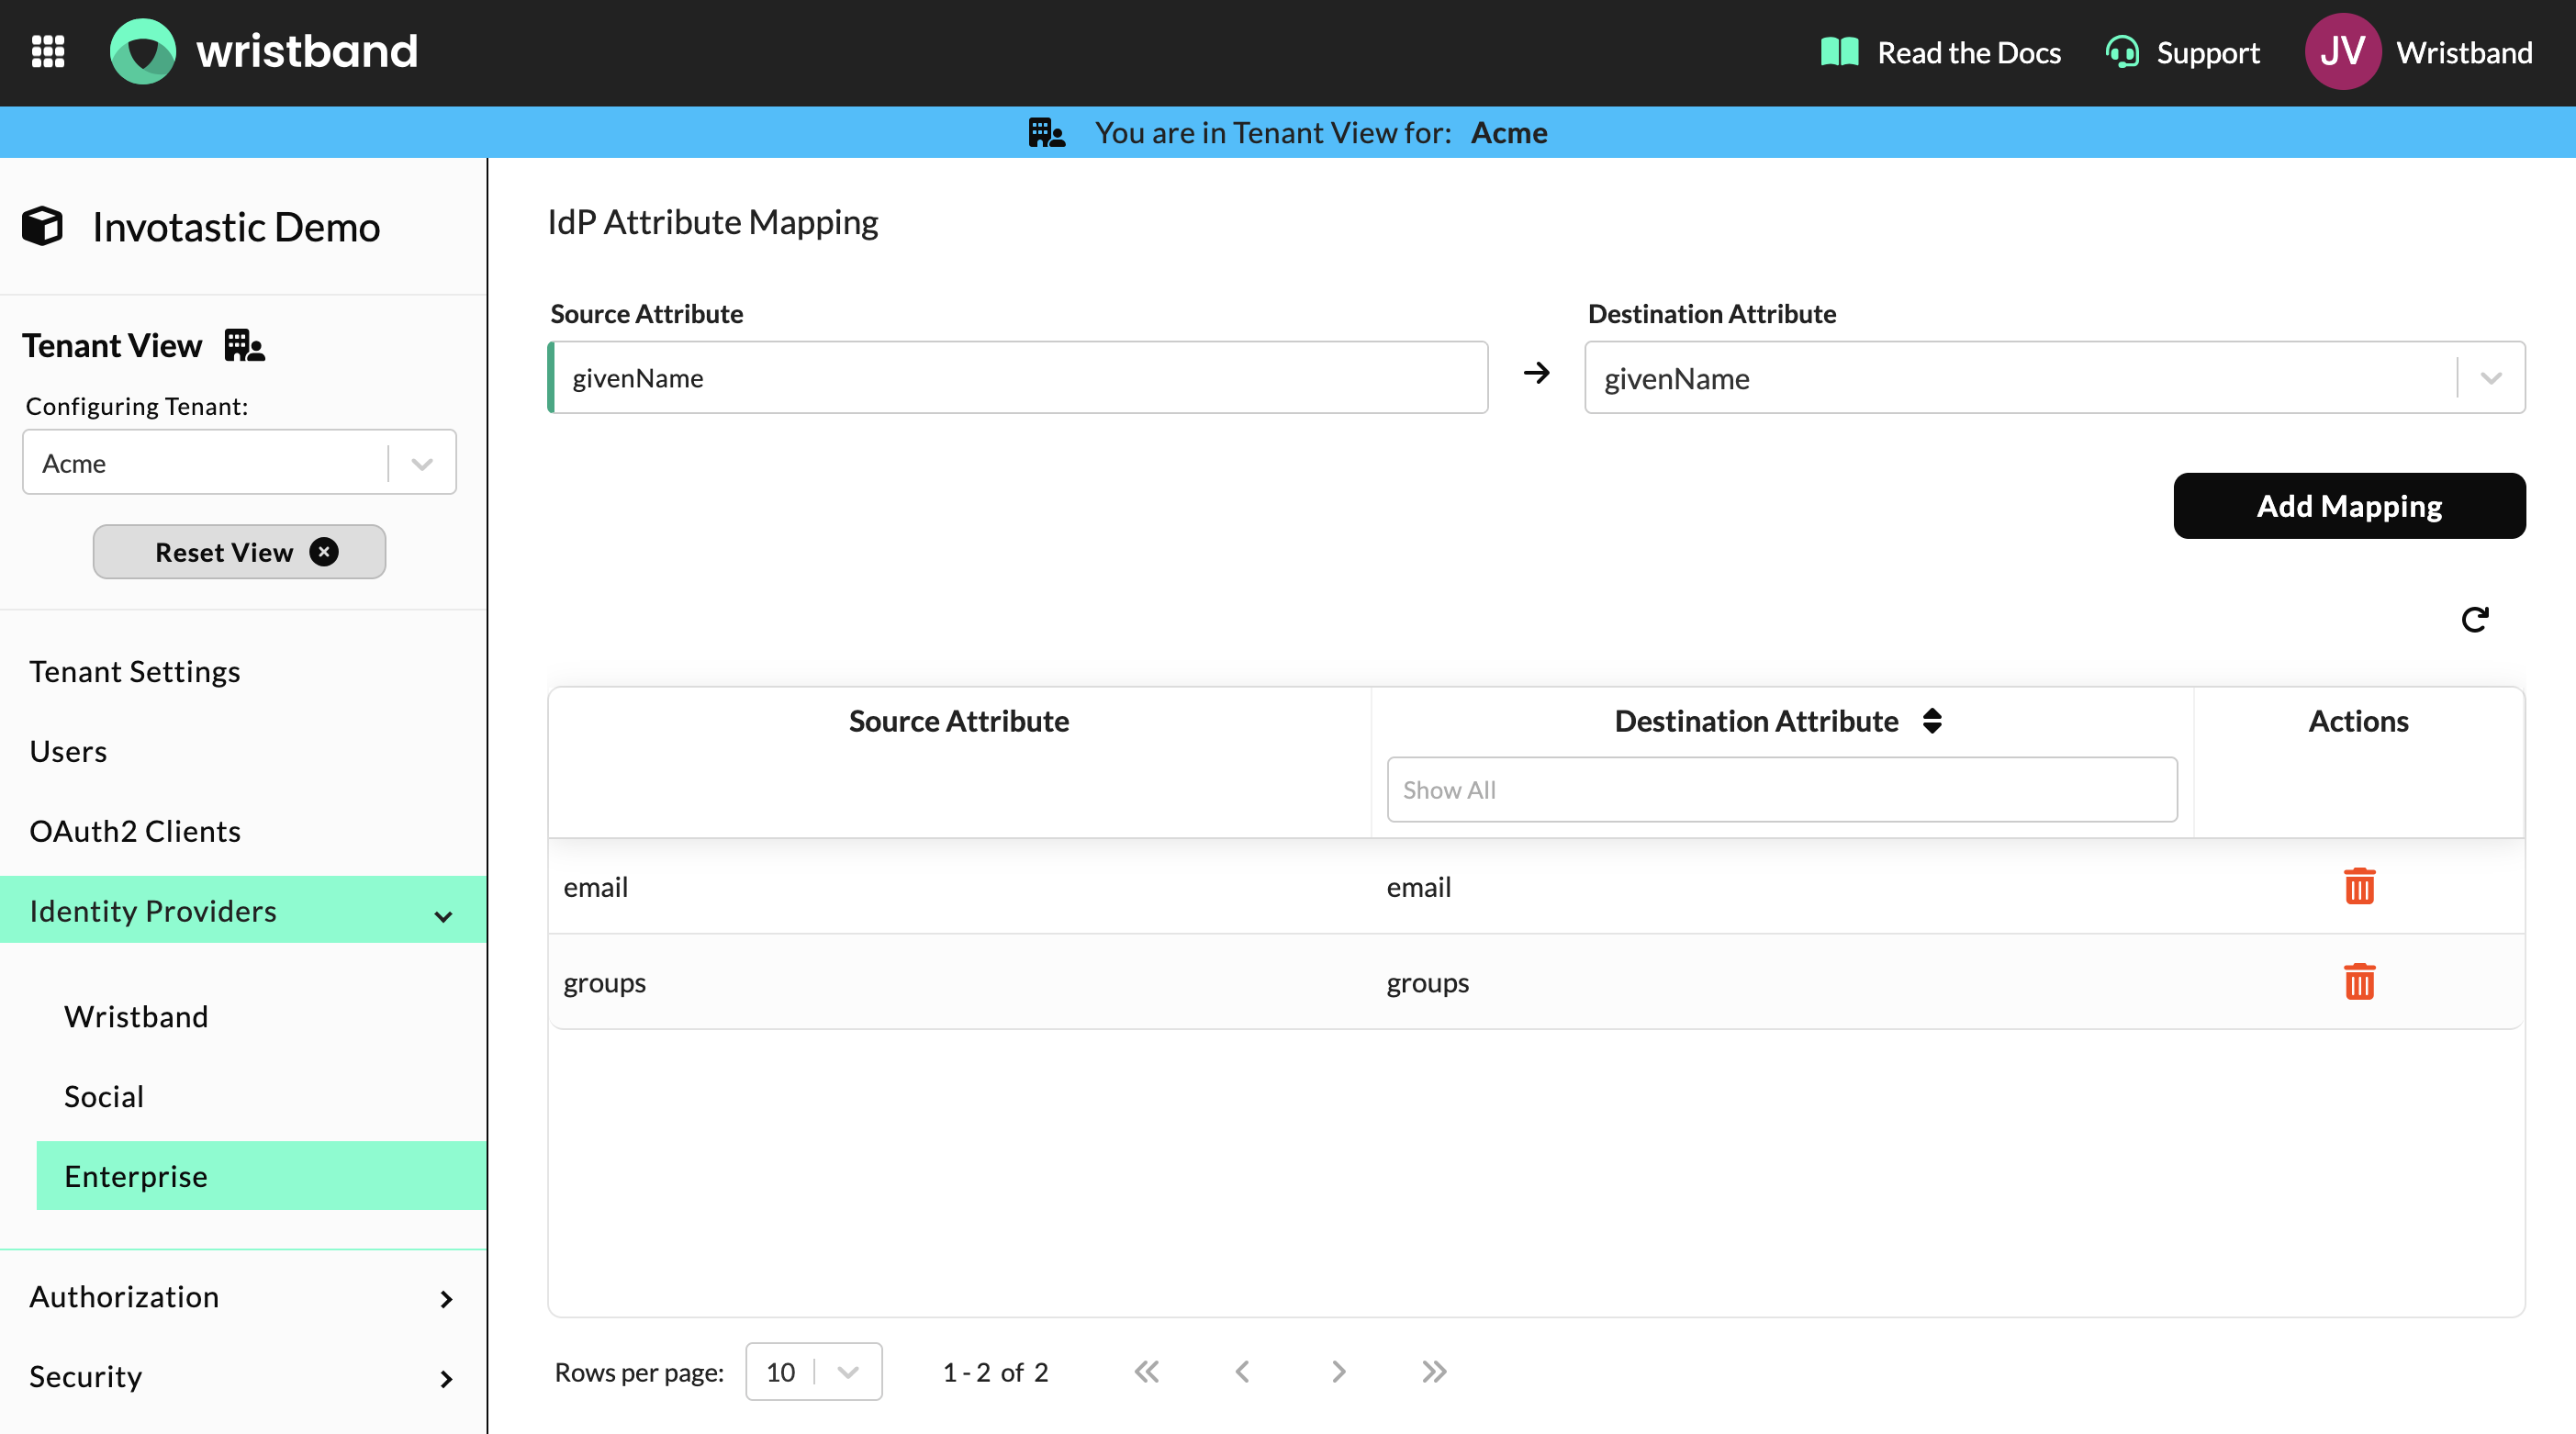Image resolution: width=2576 pixels, height=1434 pixels.
Task: Click the groups source attribute cell
Action: coord(605,983)
